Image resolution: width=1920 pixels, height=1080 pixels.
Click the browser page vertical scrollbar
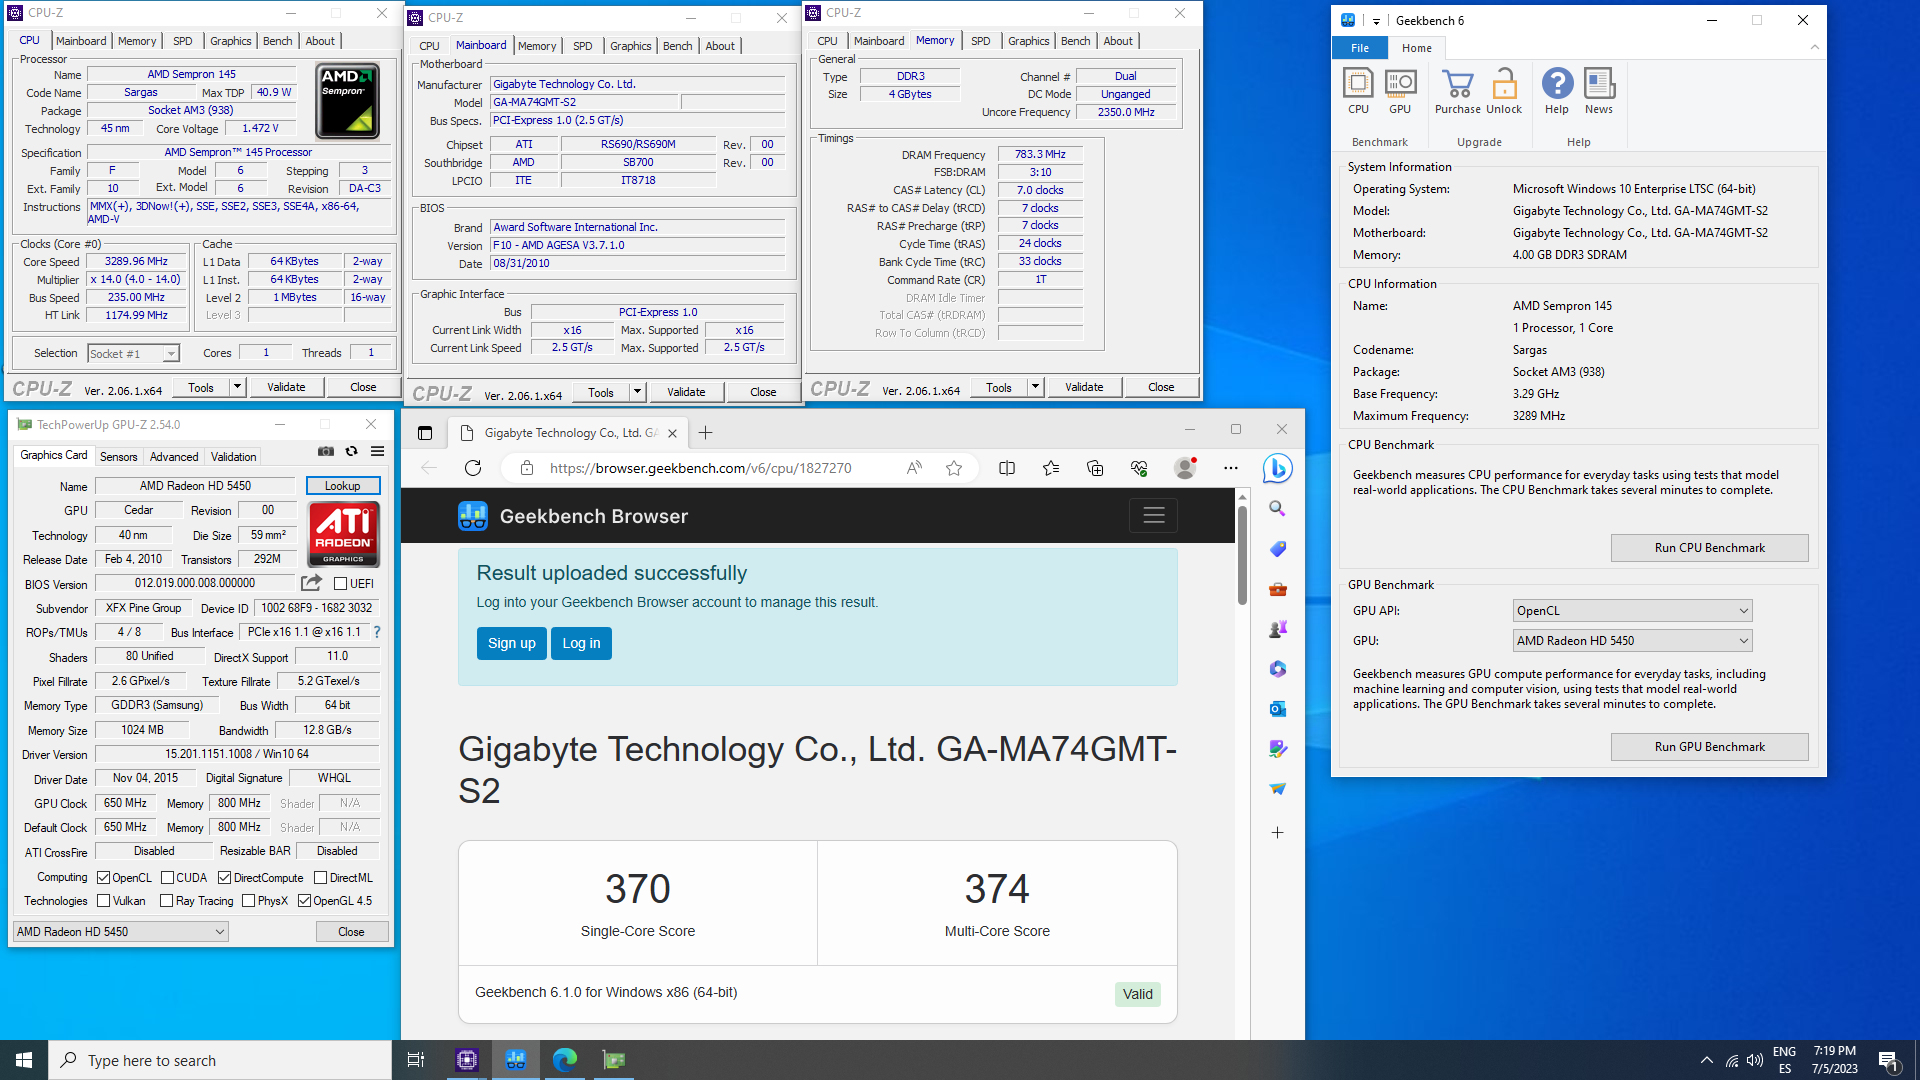tap(1242, 555)
